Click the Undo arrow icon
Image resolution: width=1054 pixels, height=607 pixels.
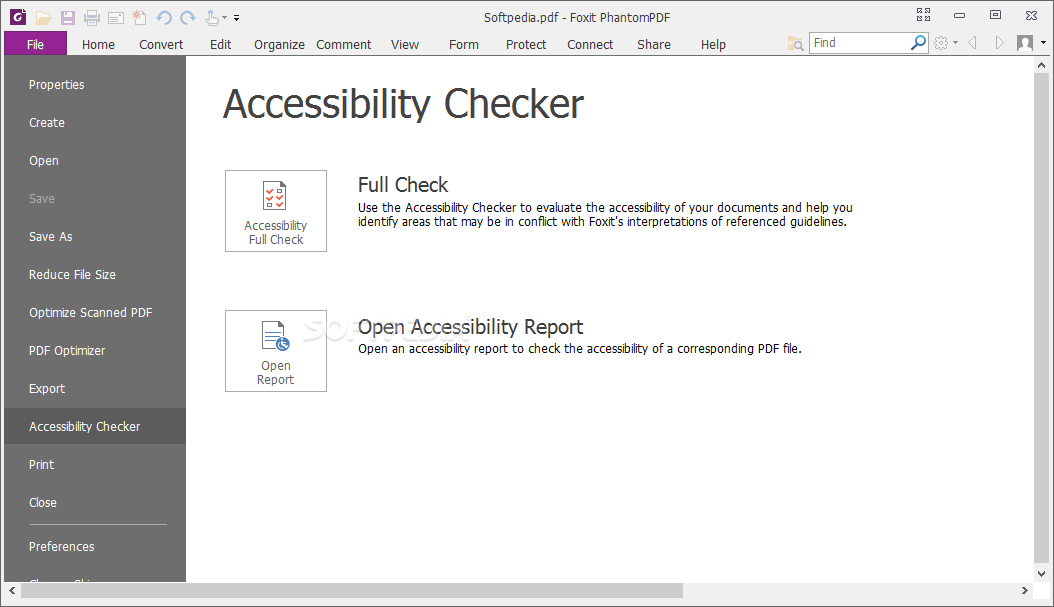(x=164, y=17)
